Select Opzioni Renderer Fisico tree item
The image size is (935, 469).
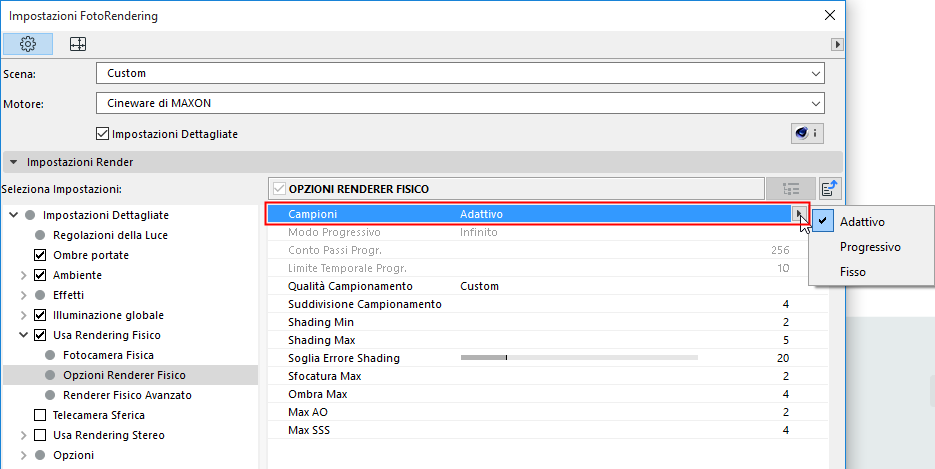(124, 375)
